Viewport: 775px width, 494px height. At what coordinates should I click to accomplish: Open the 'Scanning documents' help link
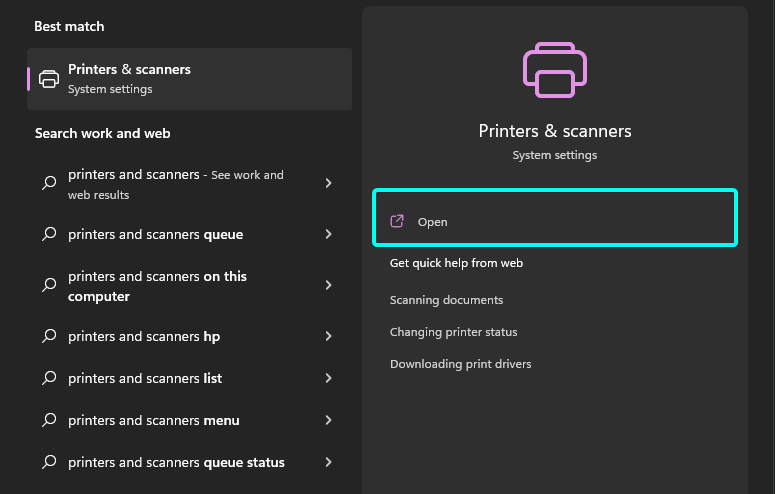tap(446, 300)
